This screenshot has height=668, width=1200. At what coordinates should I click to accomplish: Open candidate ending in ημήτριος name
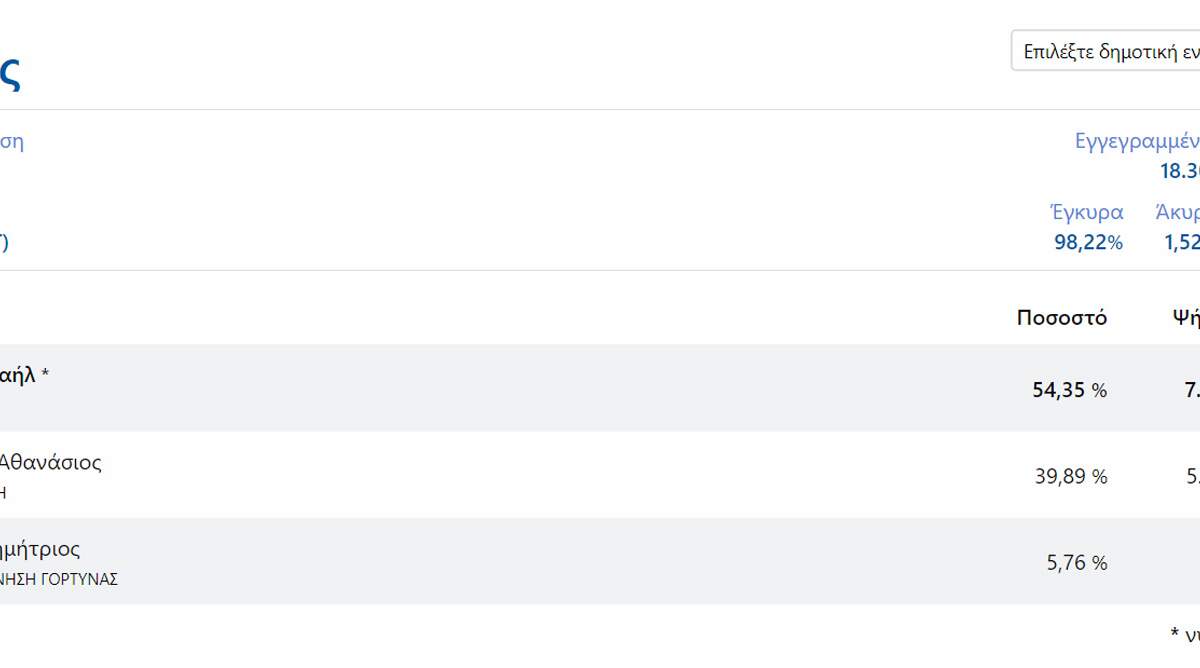(x=40, y=549)
